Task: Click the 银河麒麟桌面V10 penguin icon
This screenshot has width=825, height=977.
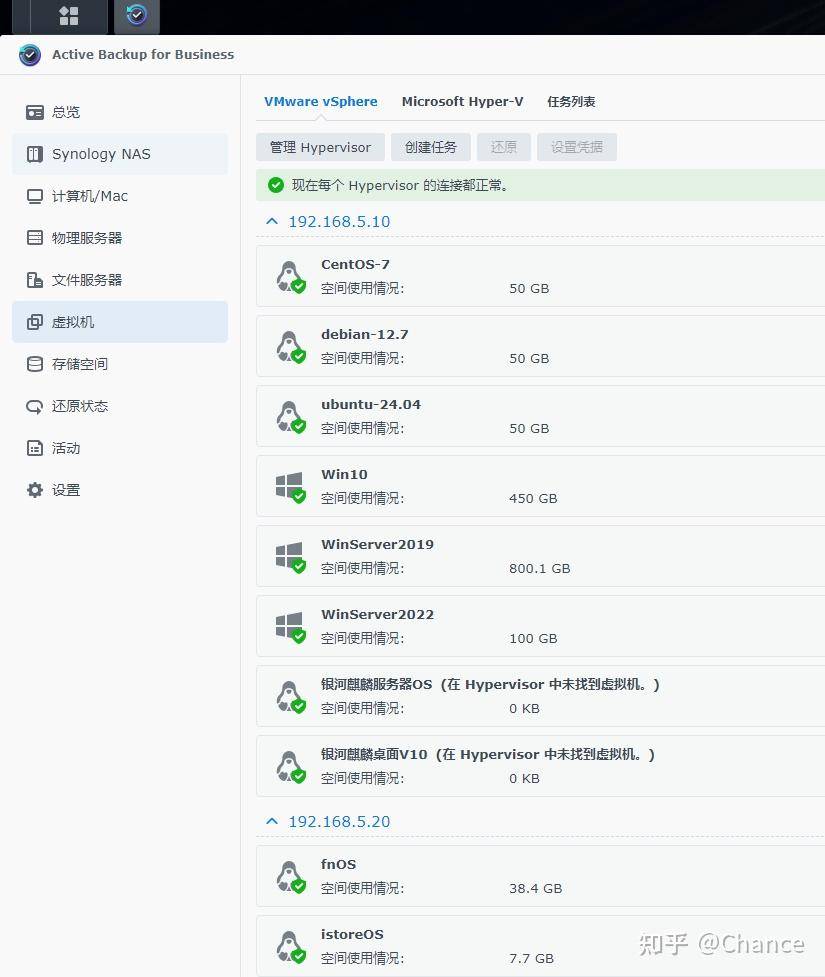Action: tap(290, 766)
